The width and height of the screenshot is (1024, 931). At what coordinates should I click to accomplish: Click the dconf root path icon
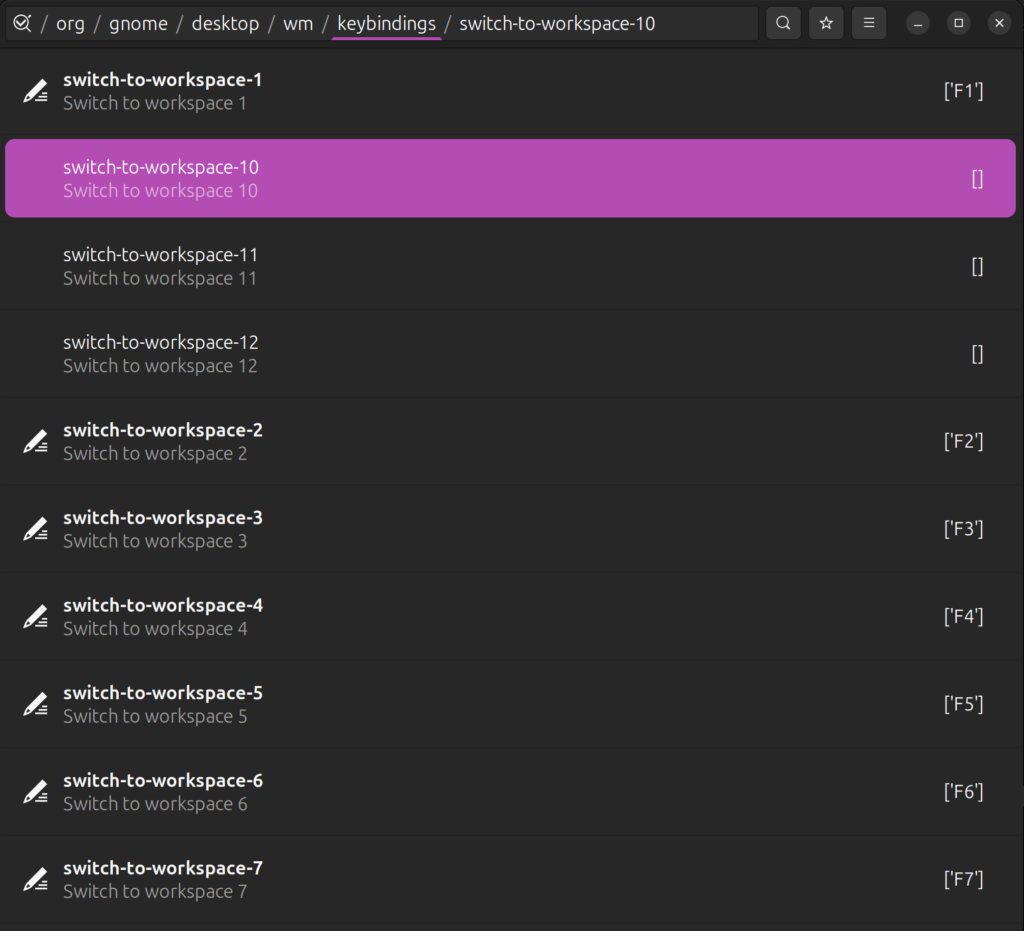point(22,23)
